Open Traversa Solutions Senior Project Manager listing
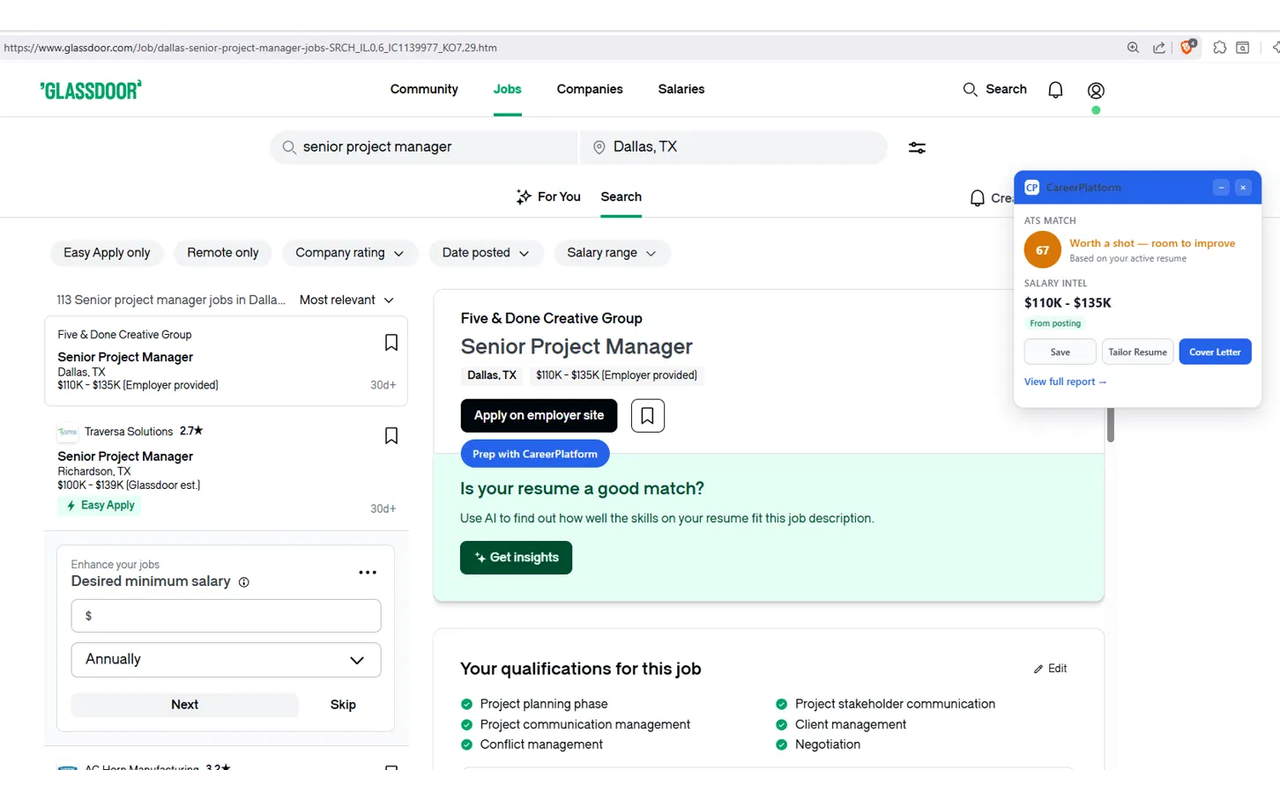 pyautogui.click(x=125, y=456)
